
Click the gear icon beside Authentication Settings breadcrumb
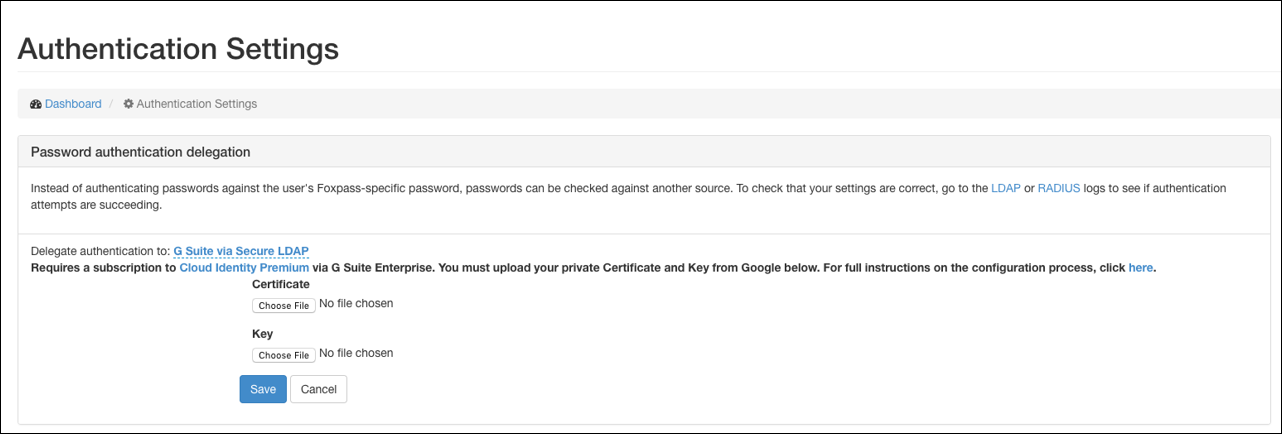pyautogui.click(x=129, y=104)
